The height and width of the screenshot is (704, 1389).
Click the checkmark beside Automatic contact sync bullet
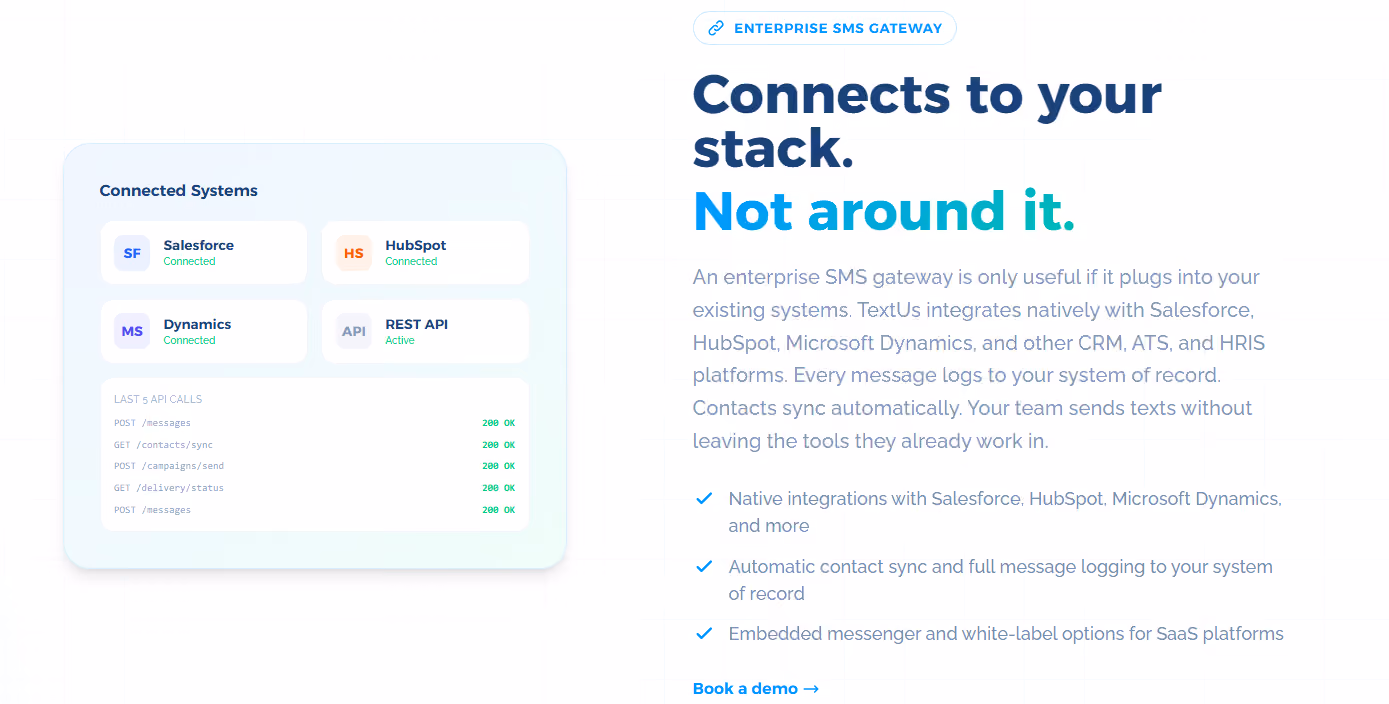pyautogui.click(x=704, y=566)
